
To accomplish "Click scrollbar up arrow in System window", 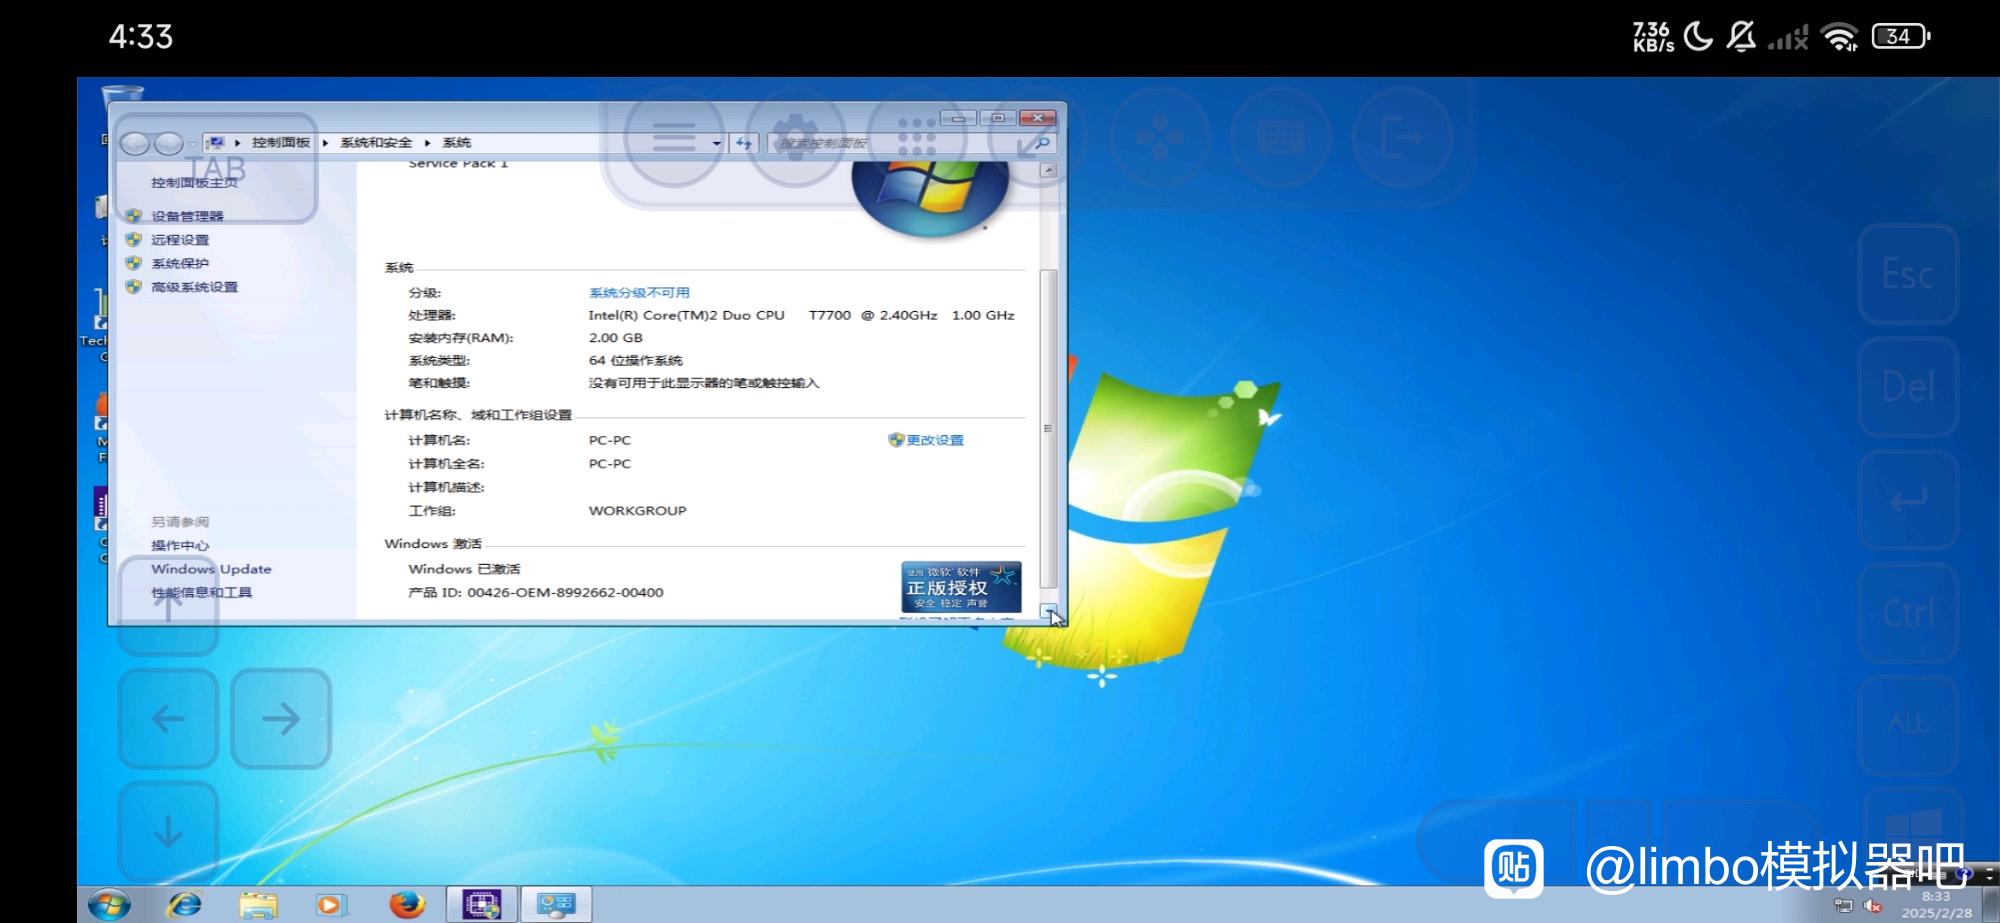I will [1048, 171].
